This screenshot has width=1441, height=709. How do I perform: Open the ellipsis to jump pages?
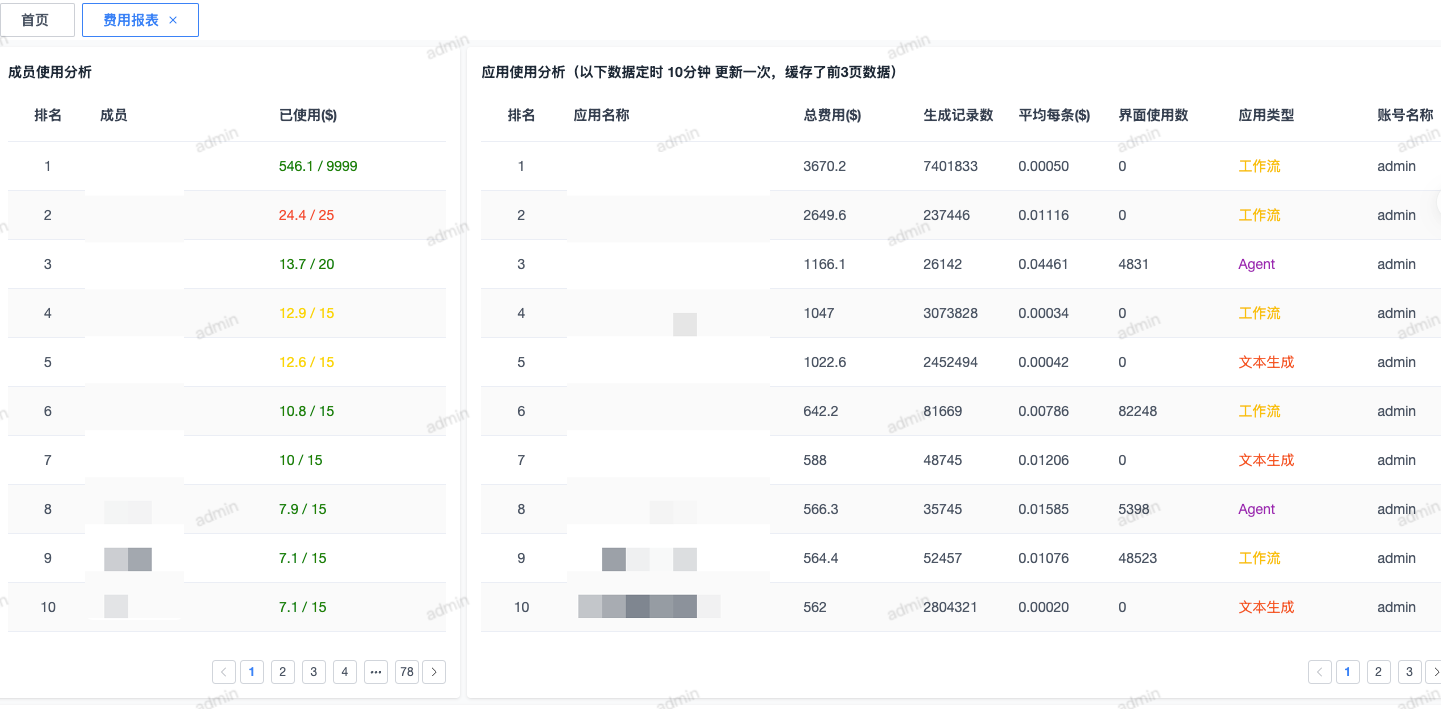click(376, 671)
